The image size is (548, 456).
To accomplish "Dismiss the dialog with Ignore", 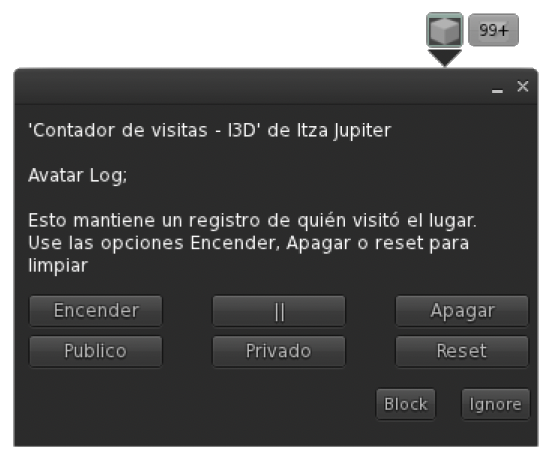I will 496,404.
